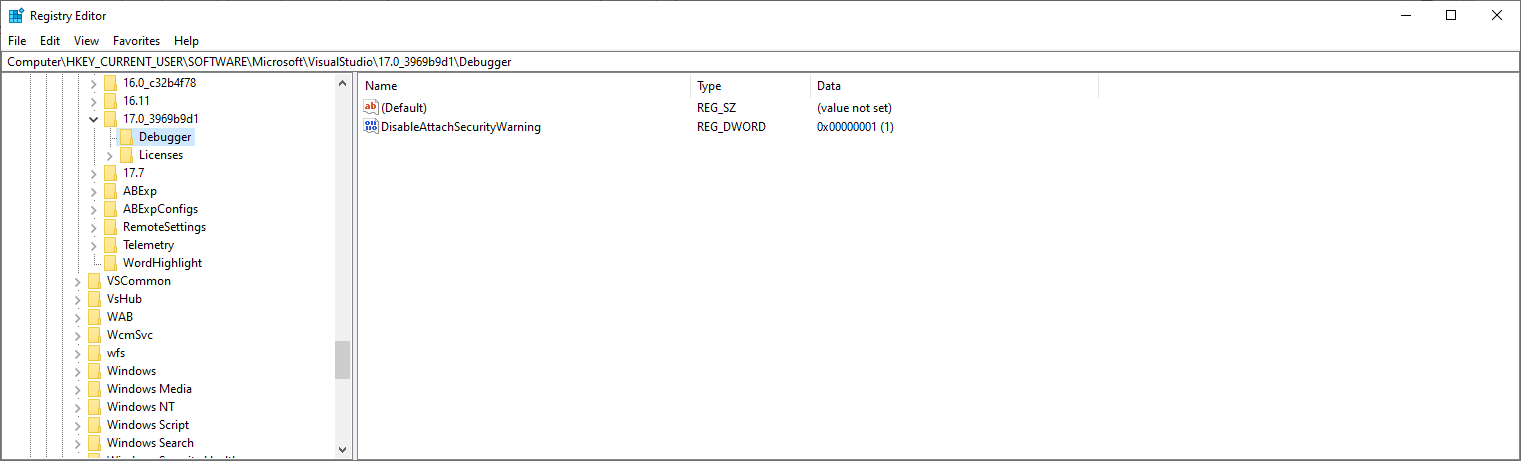The image size is (1521, 461).
Task: Expand the 16.11 key
Action: (94, 101)
